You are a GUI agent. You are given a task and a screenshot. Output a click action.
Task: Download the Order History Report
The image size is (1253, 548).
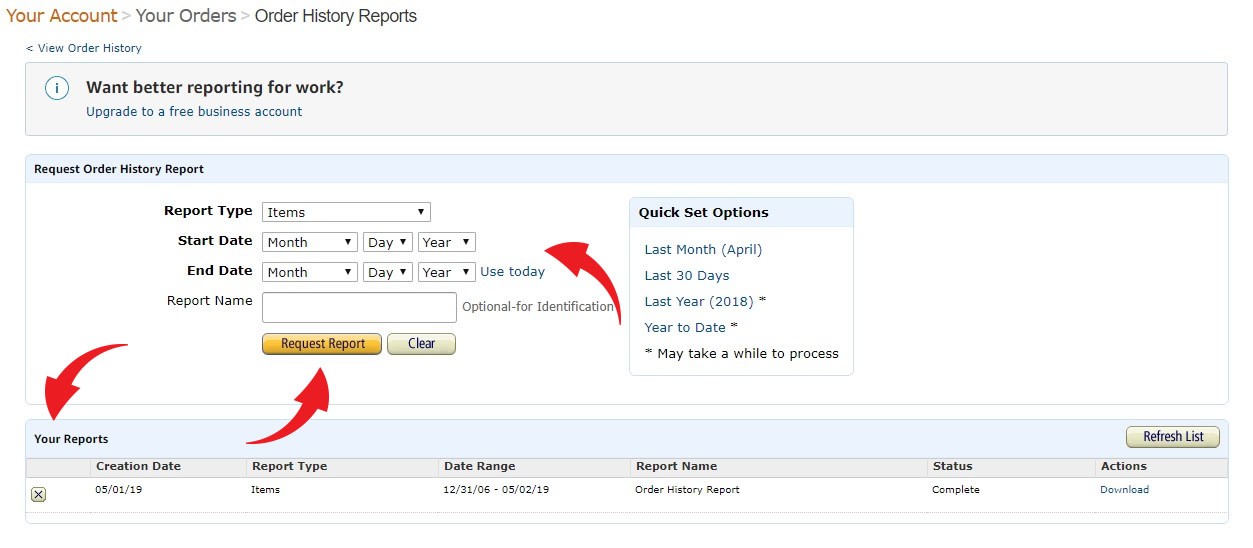(1124, 490)
